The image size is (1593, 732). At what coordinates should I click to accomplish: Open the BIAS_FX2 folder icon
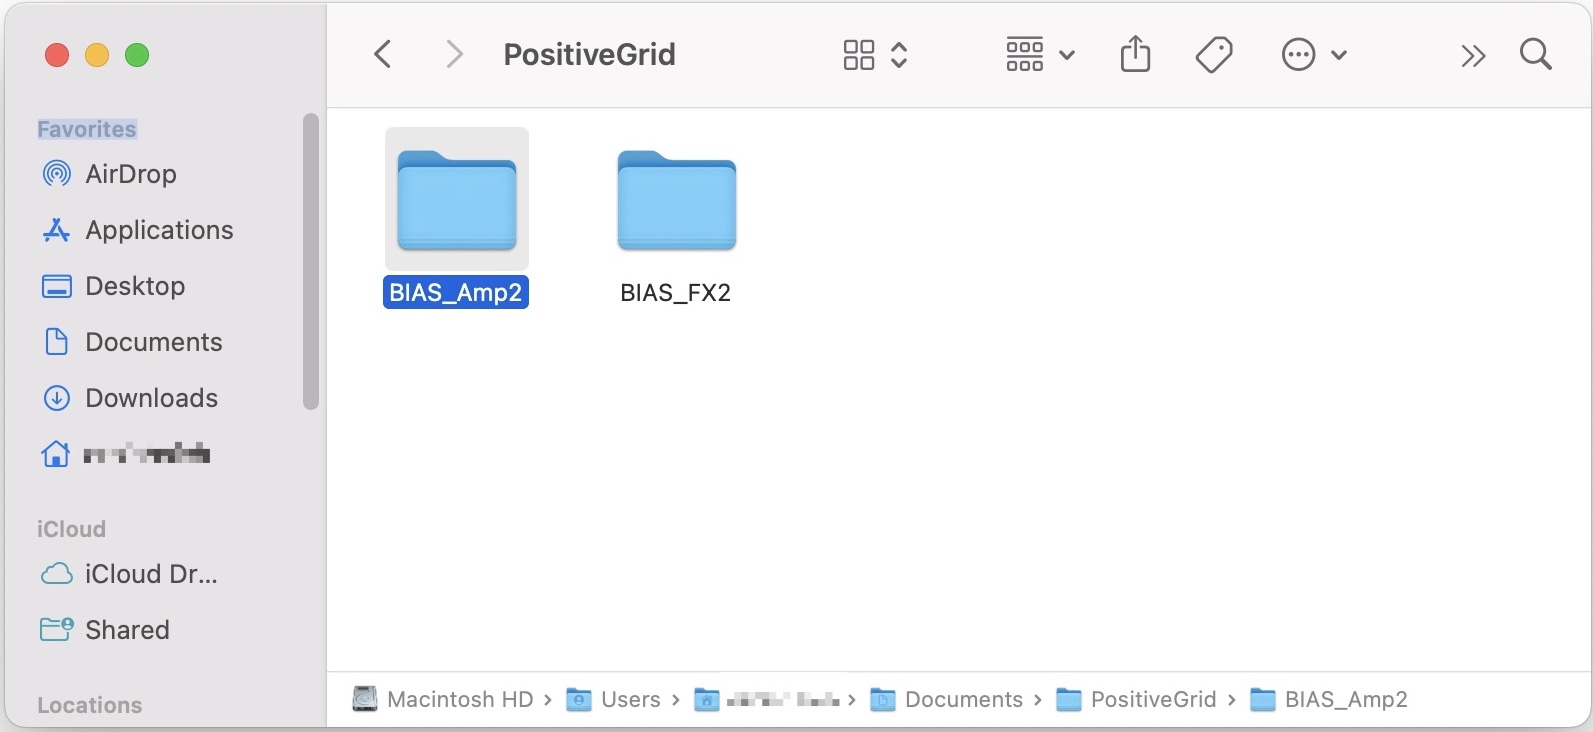(676, 200)
